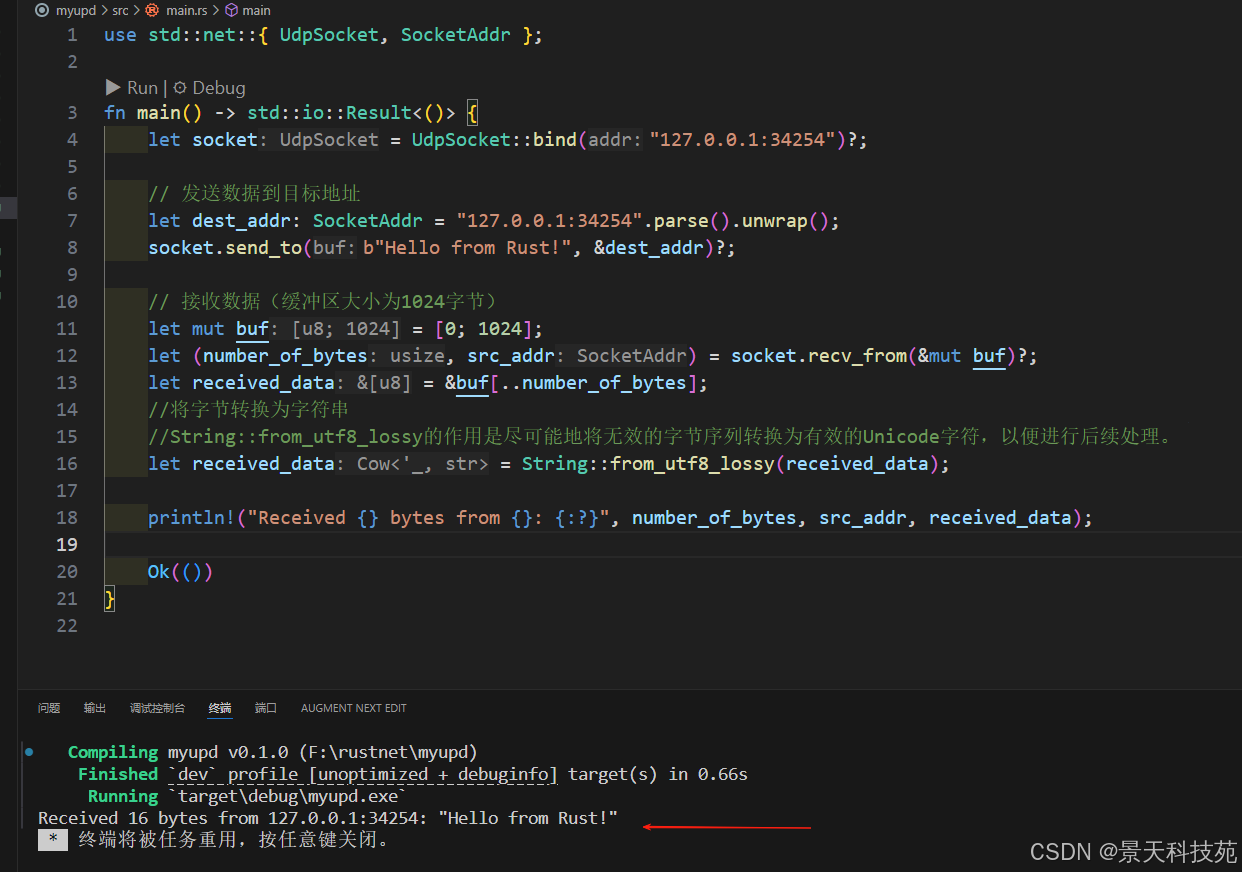Viewport: 1242px width, 872px height.
Task: Click the circle icon before myupd breadcrumb
Action: pyautogui.click(x=42, y=10)
